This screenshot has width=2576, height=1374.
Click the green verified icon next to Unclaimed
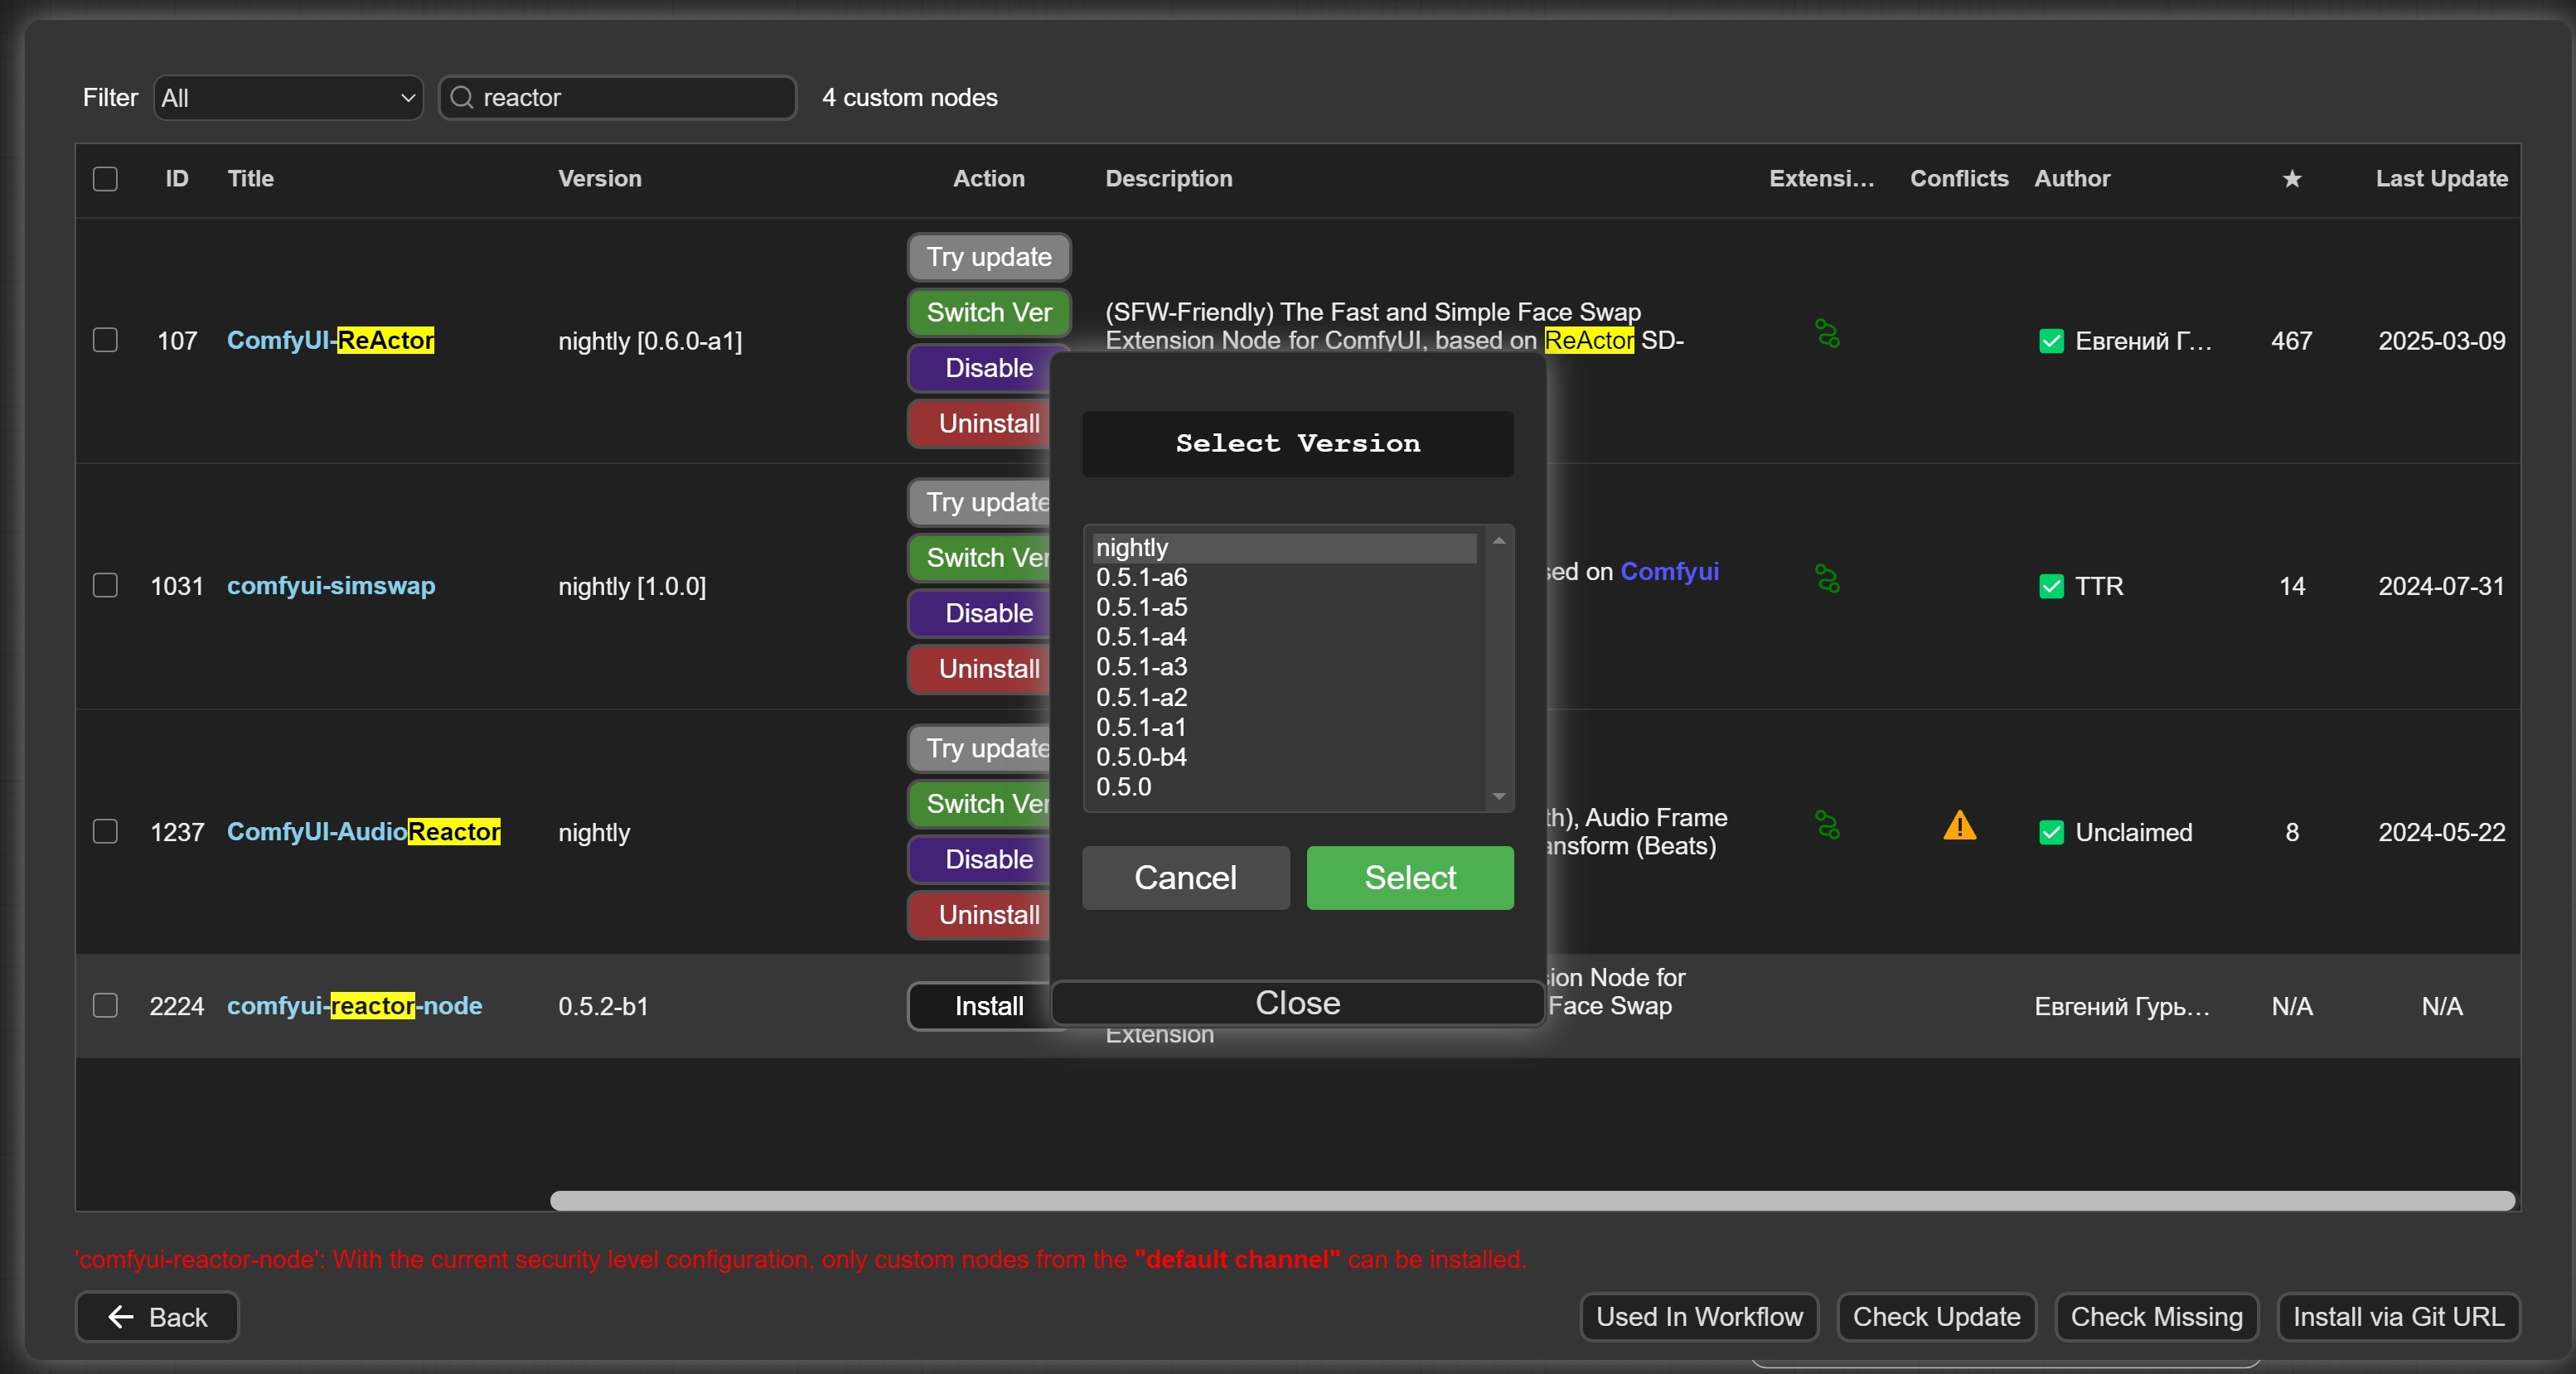click(x=2051, y=832)
